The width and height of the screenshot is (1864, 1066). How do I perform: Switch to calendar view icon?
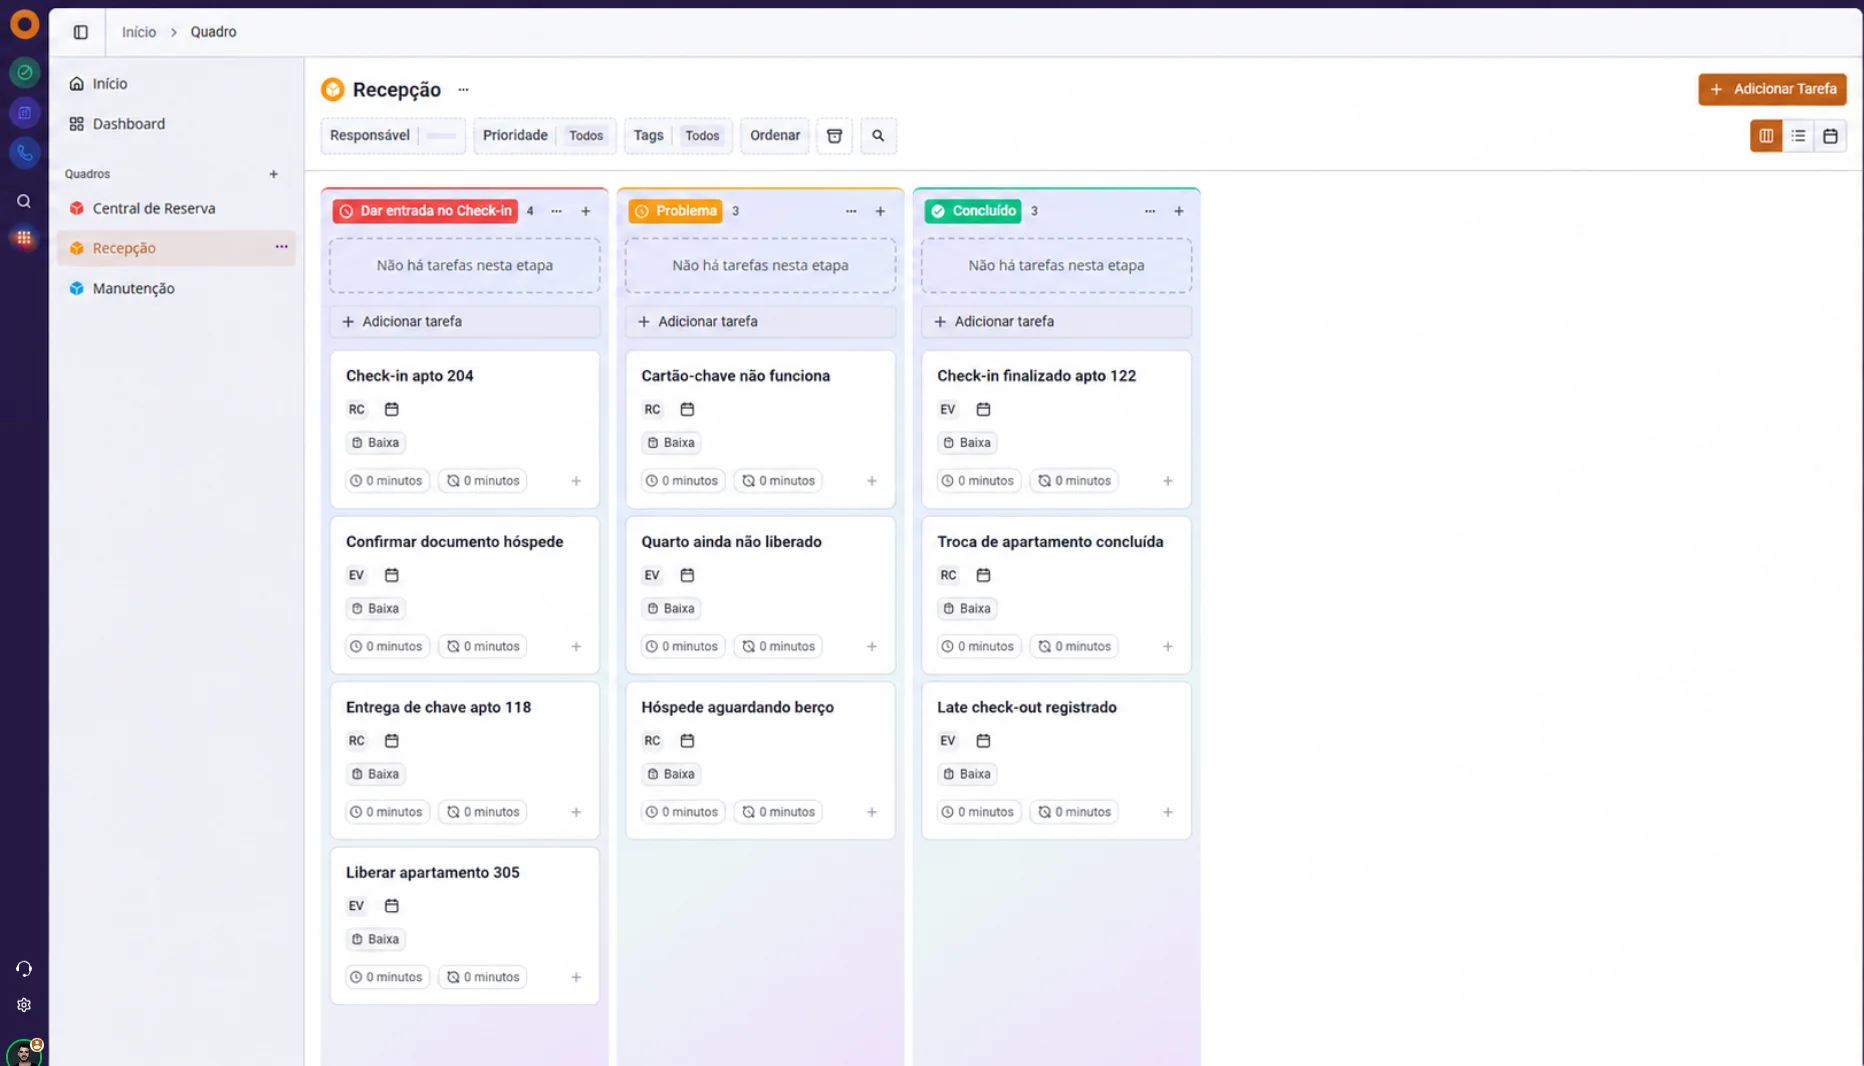(1830, 136)
